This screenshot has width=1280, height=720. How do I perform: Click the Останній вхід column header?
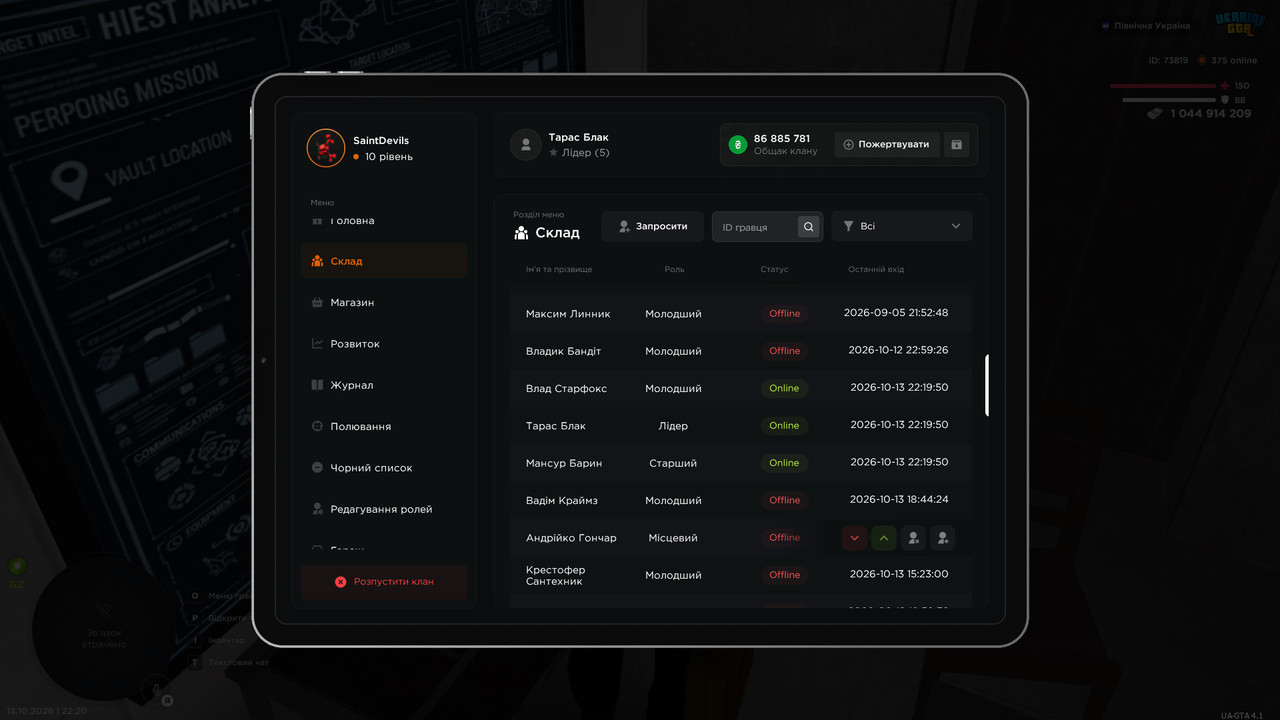pyautogui.click(x=876, y=270)
